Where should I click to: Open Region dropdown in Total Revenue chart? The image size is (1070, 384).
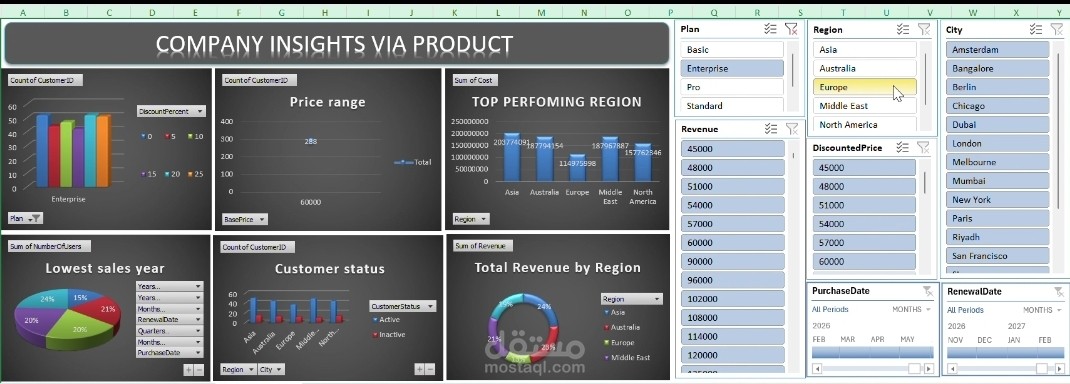(632, 299)
